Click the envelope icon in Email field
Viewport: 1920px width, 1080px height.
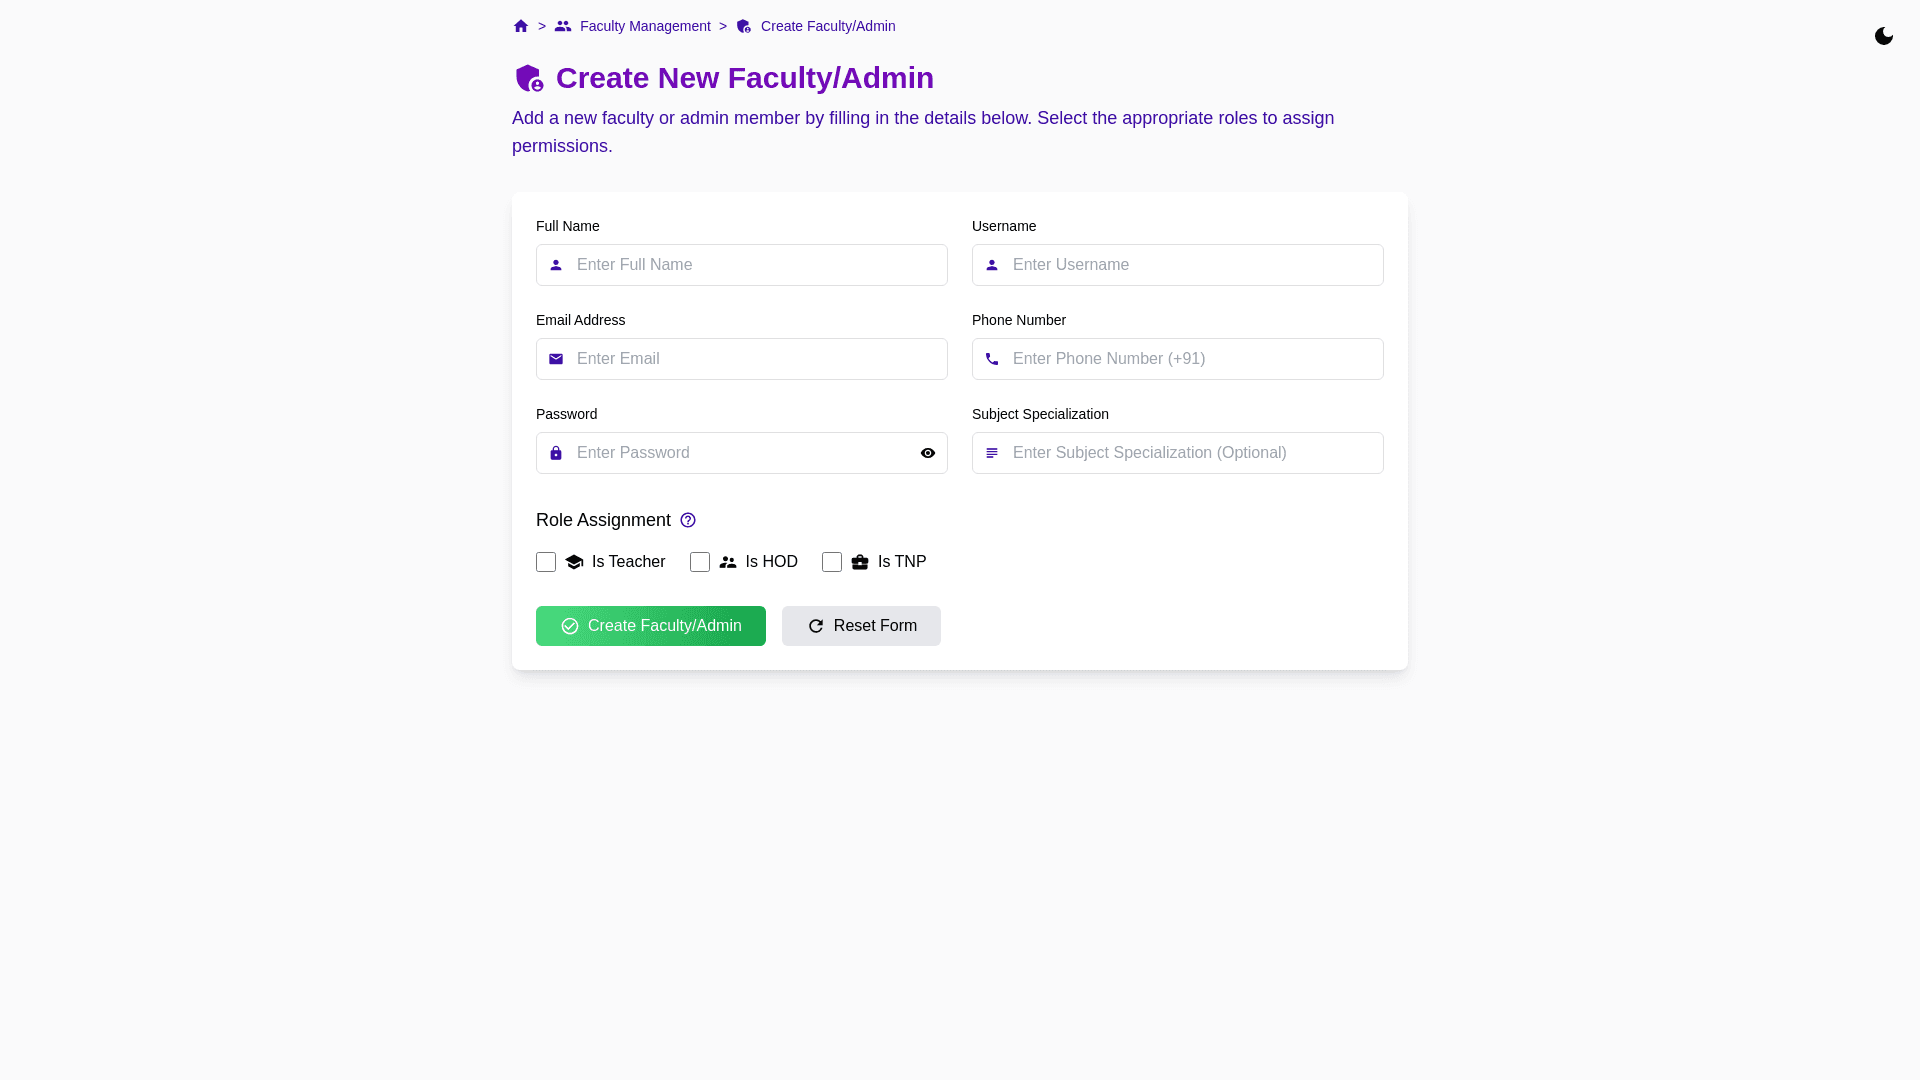click(556, 360)
